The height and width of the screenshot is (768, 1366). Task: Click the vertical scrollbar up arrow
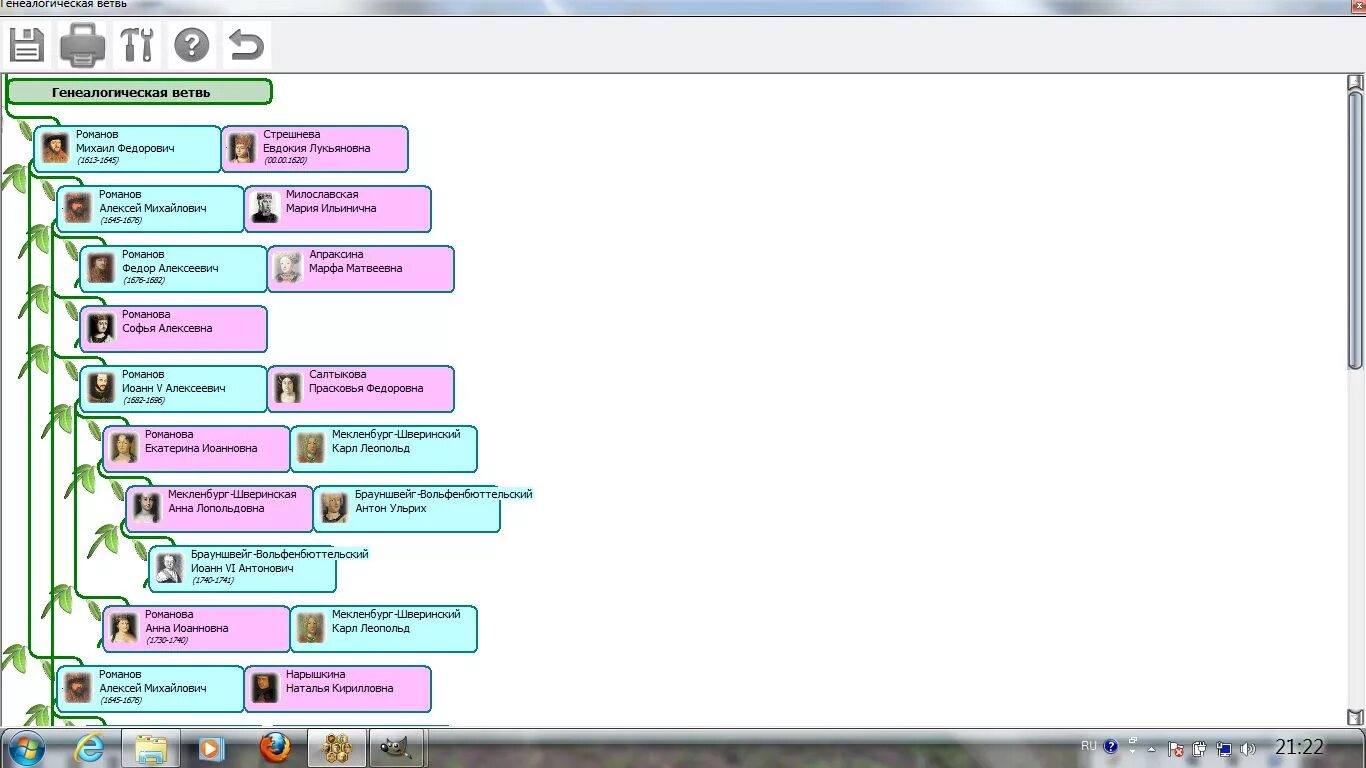click(x=1356, y=83)
